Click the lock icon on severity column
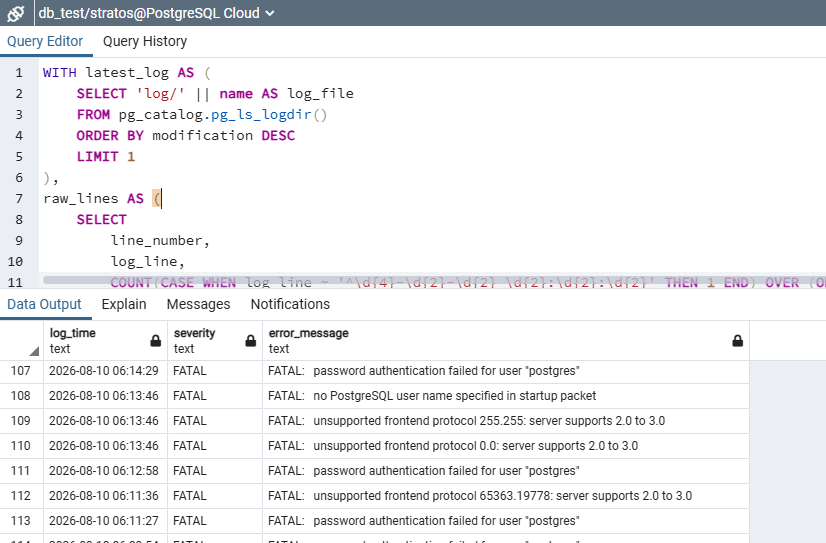The height and width of the screenshot is (543, 826). [x=251, y=341]
